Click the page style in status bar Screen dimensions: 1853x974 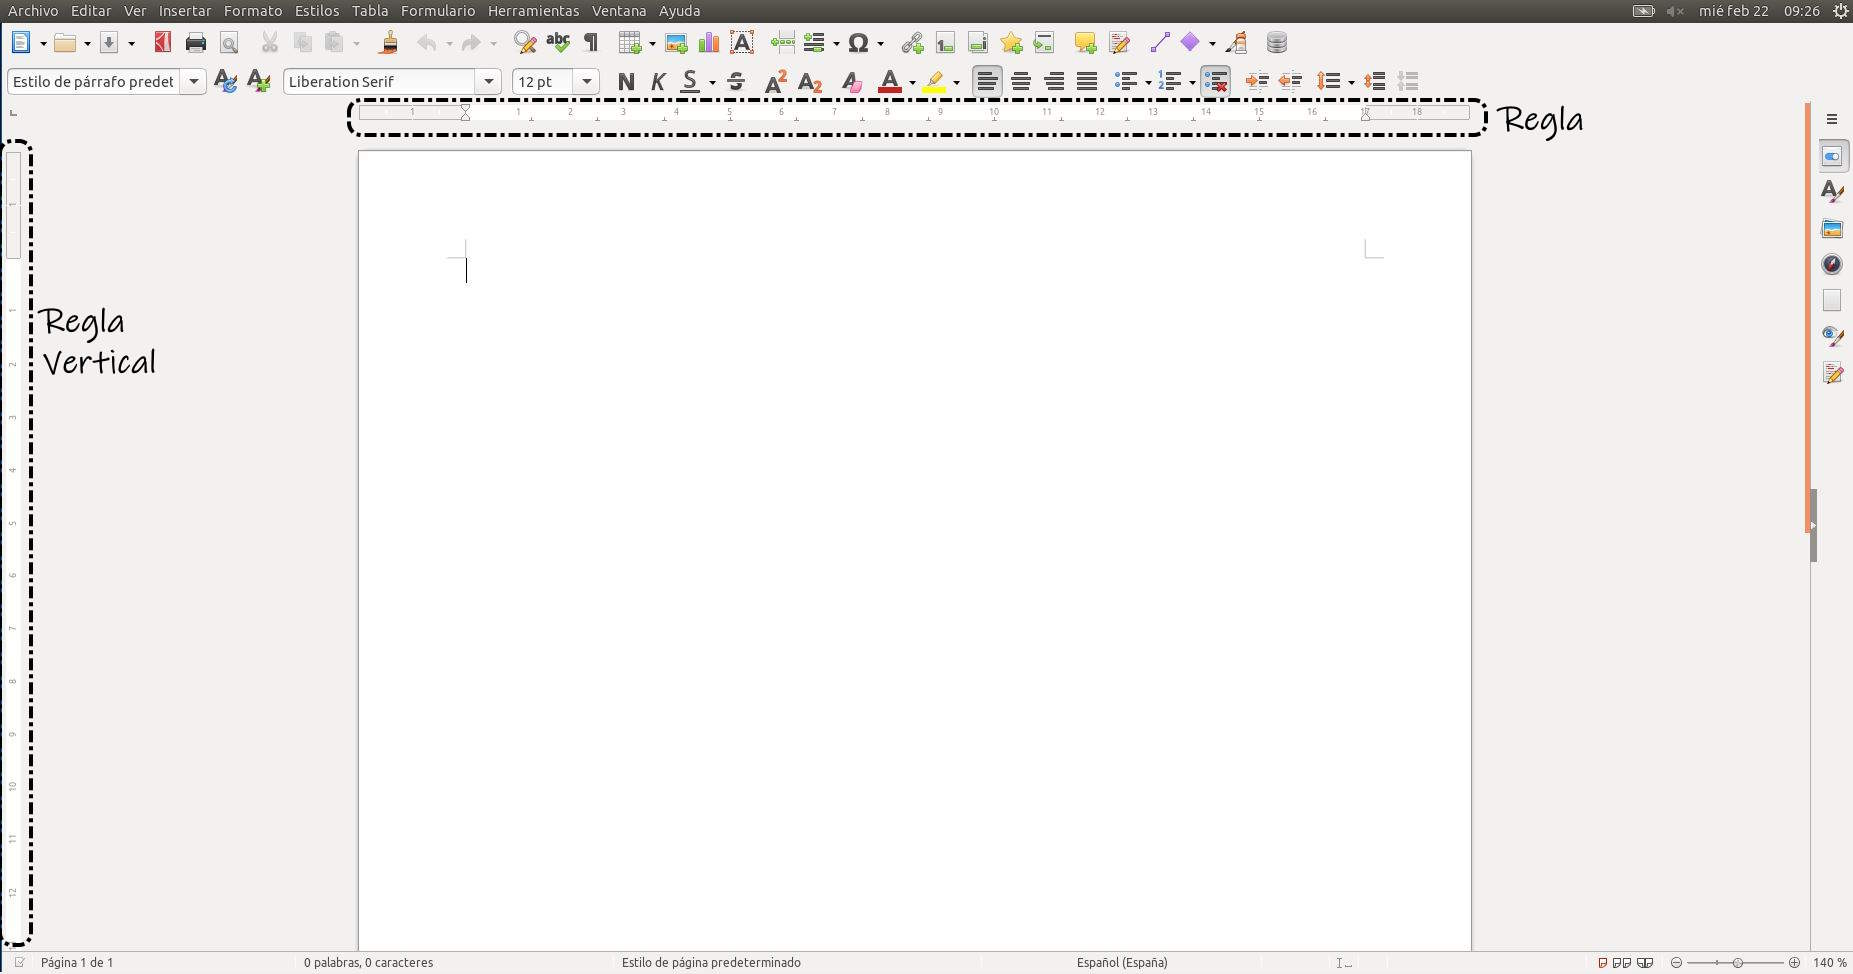(x=711, y=963)
